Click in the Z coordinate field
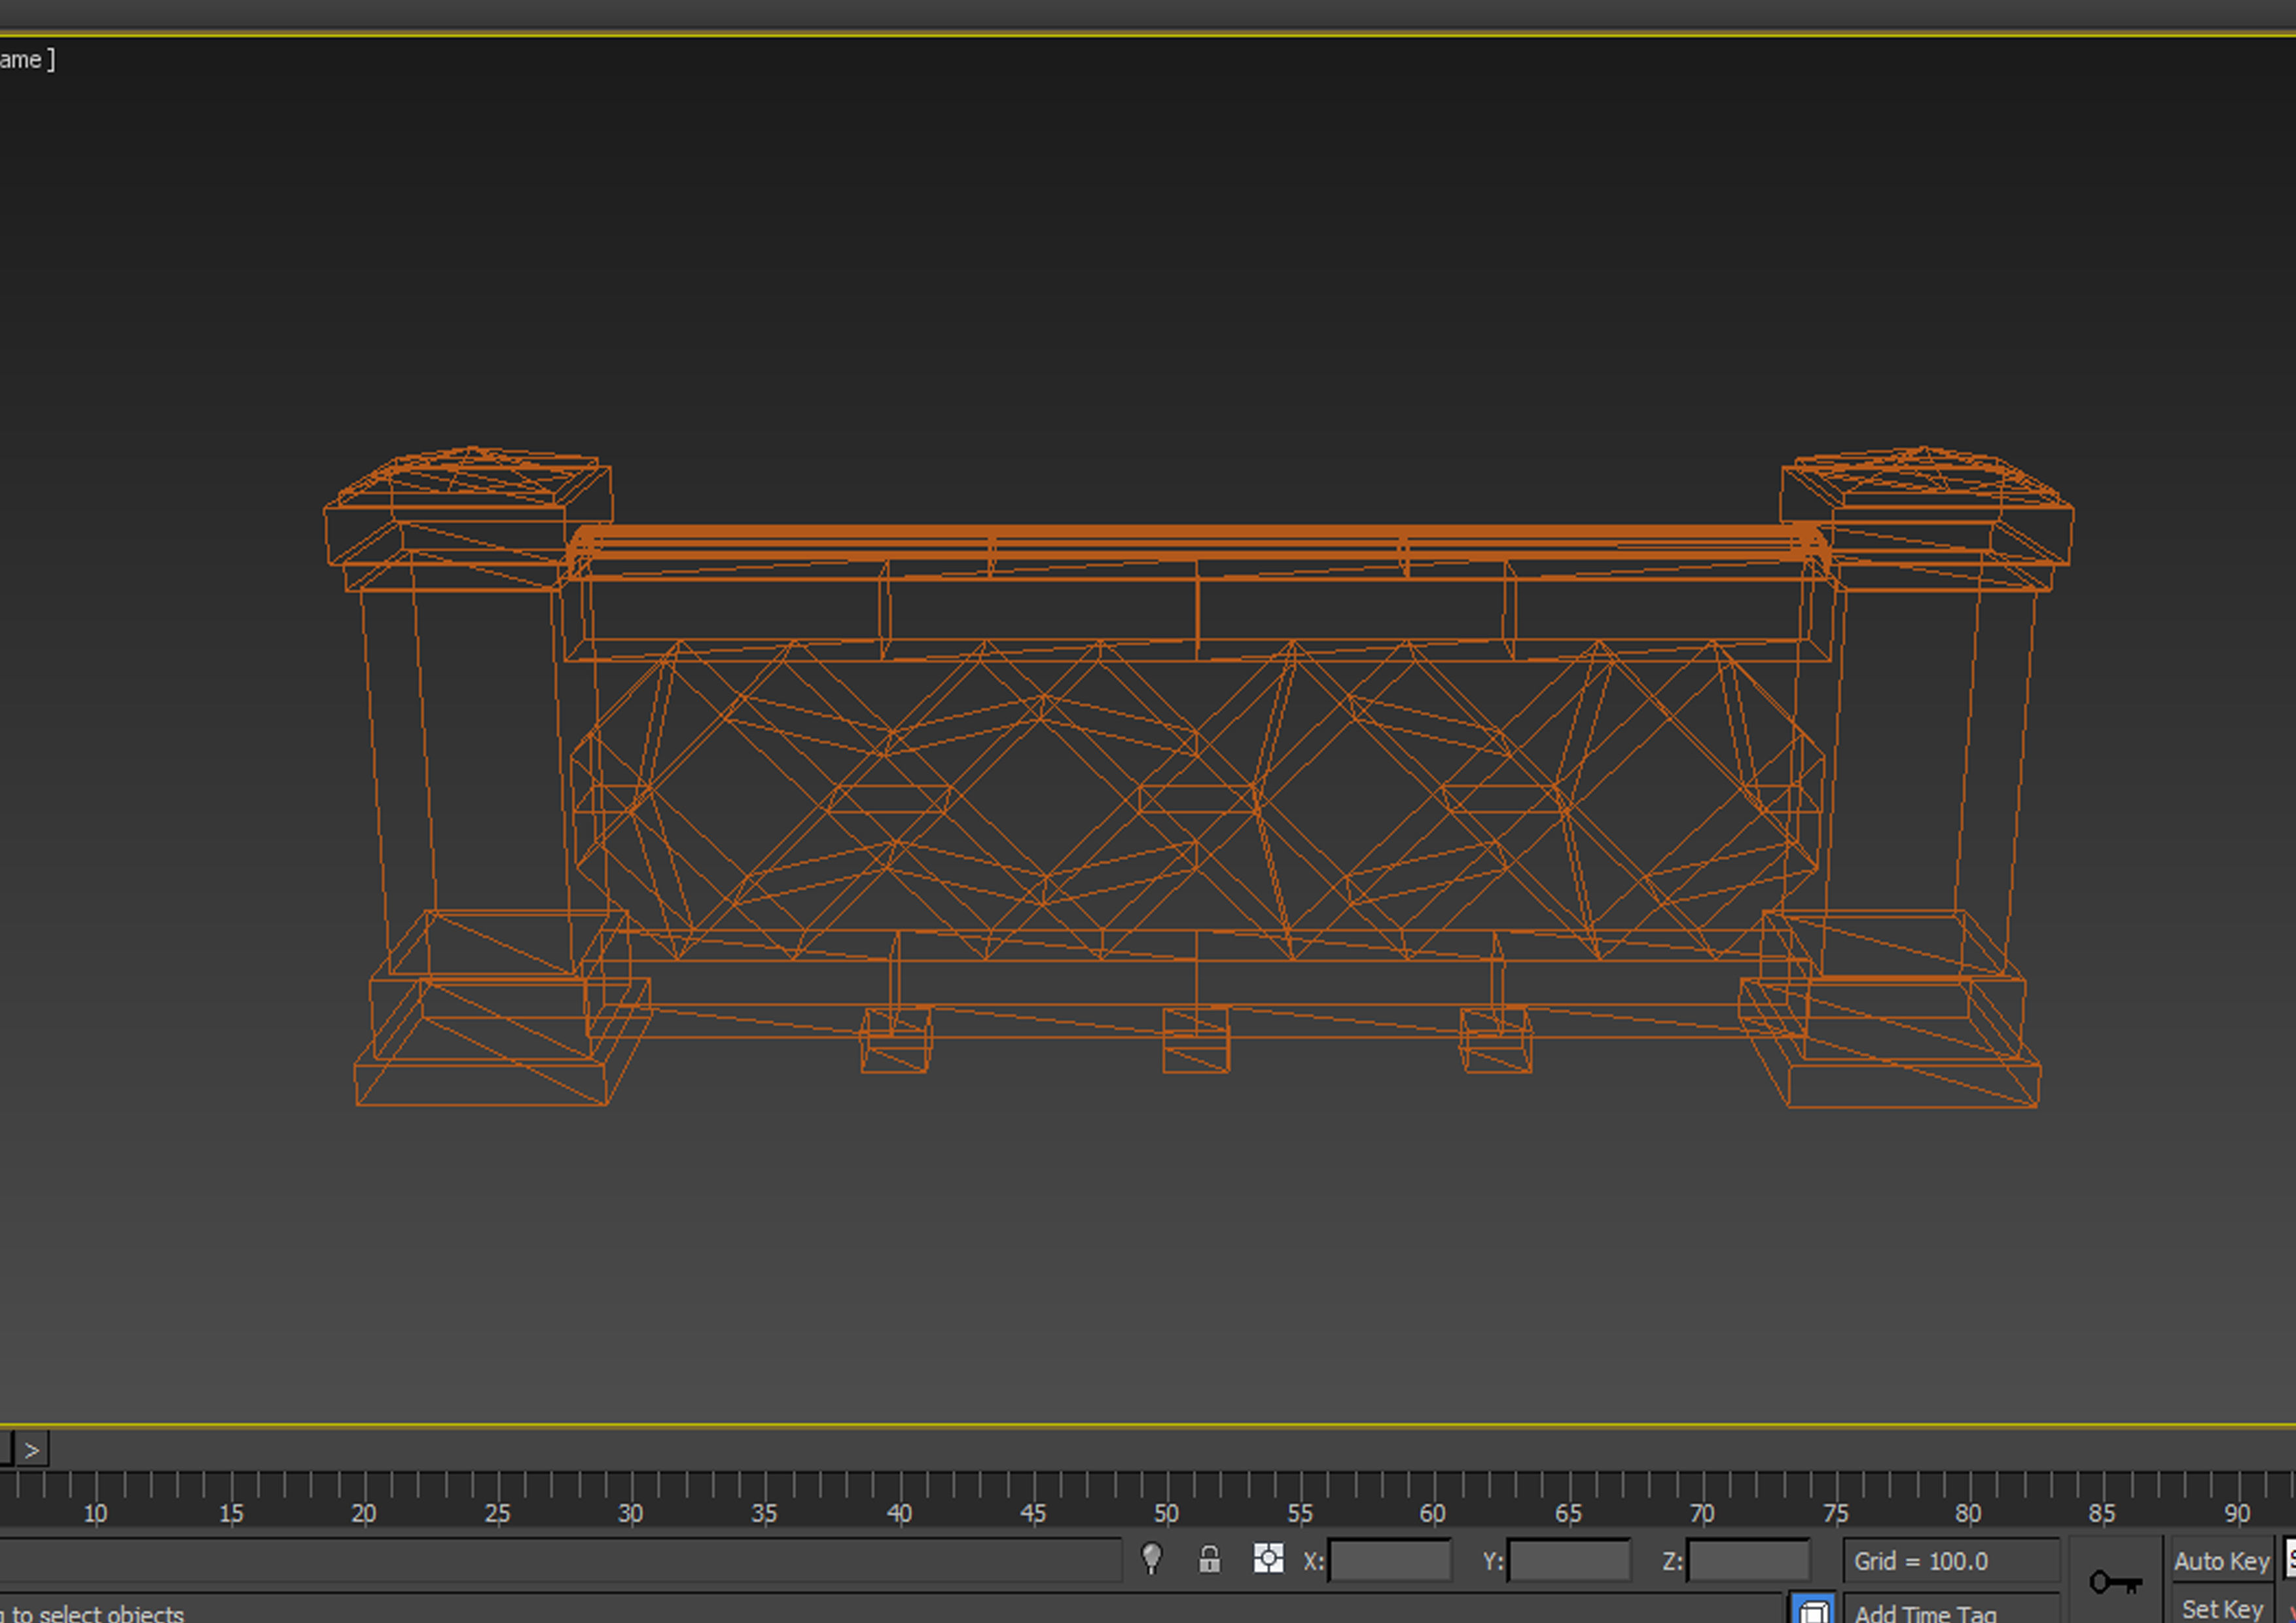The height and width of the screenshot is (1623, 2296). point(1747,1561)
